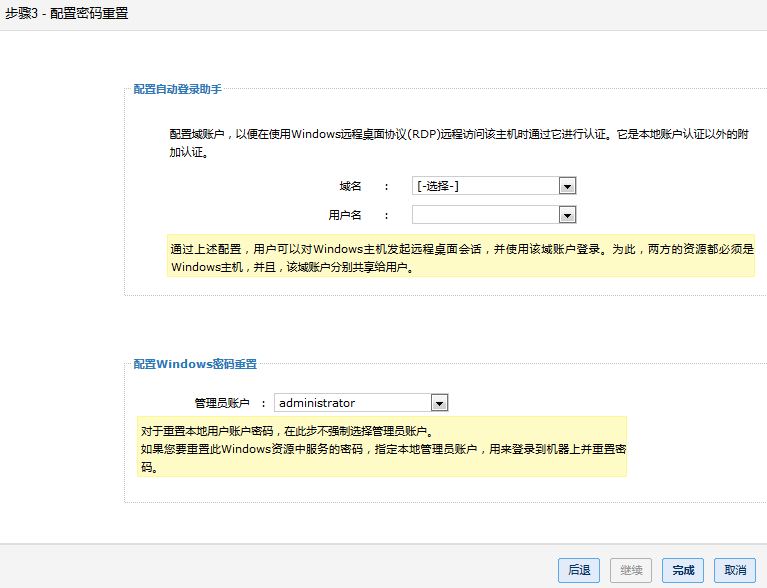Click the yellow note about Windows主机 remote sessions
The height and width of the screenshot is (588, 767).
460,257
